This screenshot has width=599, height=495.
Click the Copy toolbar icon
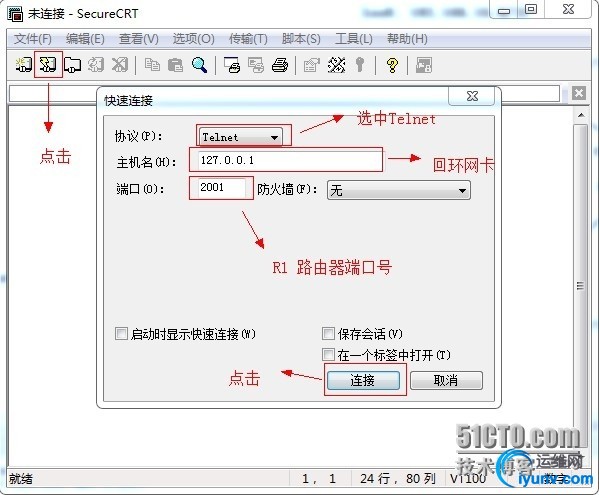coord(152,65)
